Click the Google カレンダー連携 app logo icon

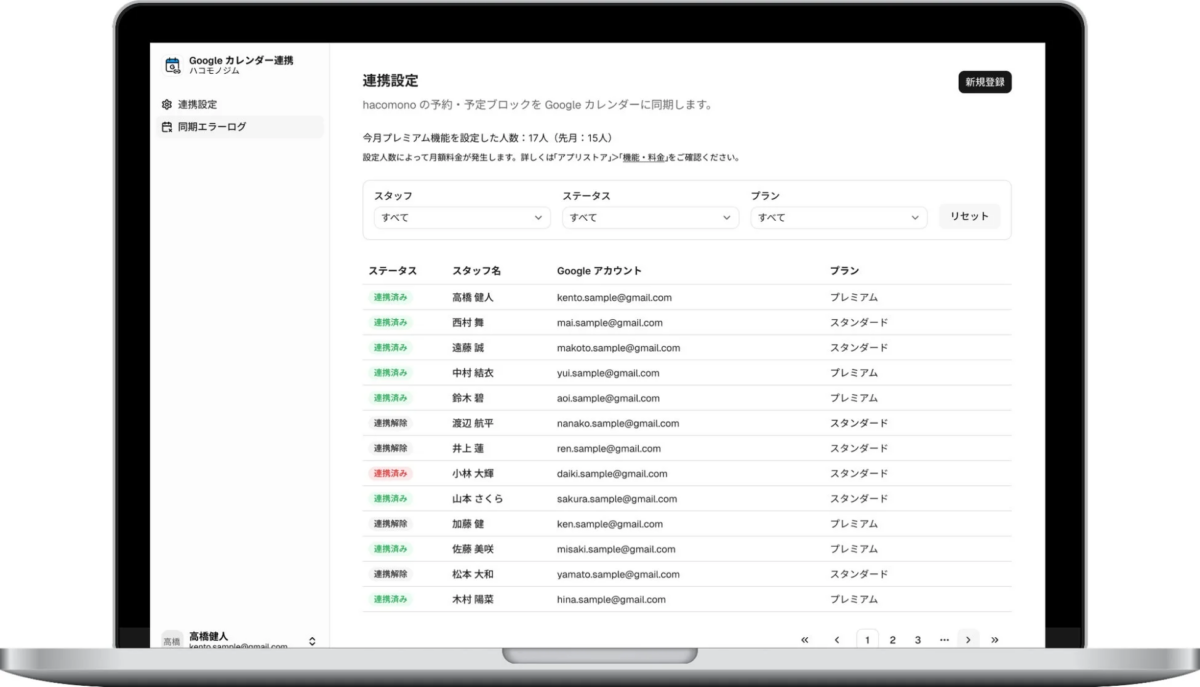(172, 65)
